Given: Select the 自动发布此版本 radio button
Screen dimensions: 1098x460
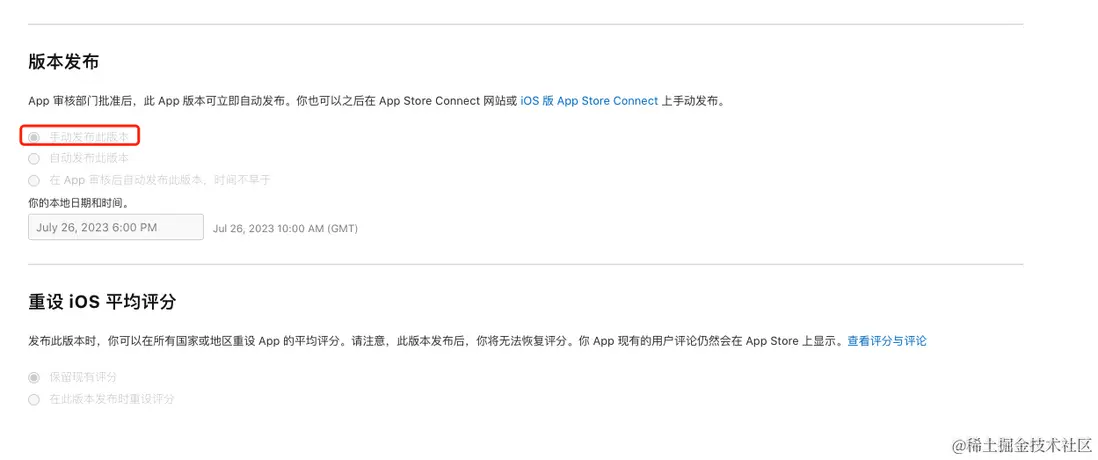Looking at the screenshot, I should 34,158.
